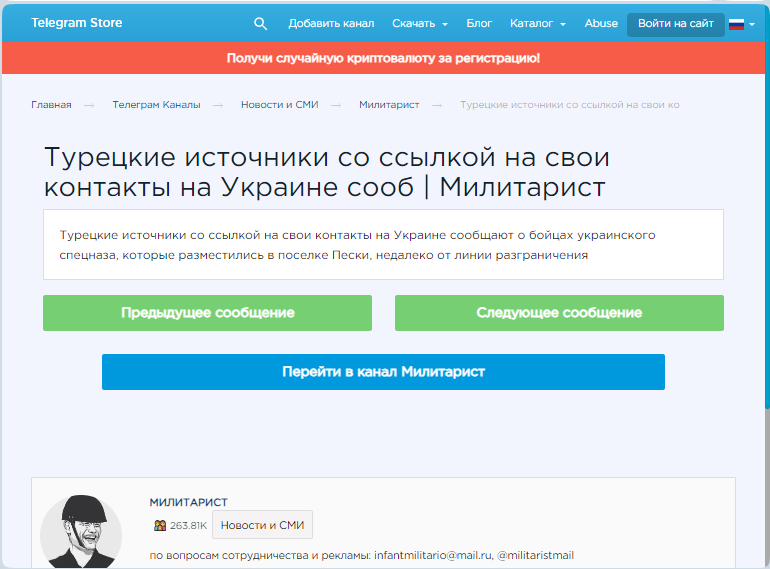Image resolution: width=770 pixels, height=569 pixels.
Task: Click the red crypto registration banner
Action: tap(383, 58)
